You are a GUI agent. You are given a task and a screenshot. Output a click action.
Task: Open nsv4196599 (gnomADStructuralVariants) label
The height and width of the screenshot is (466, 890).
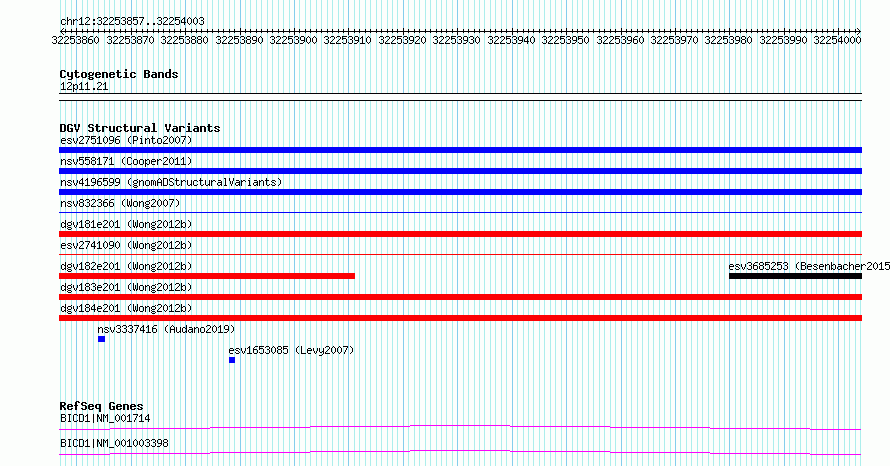click(x=171, y=182)
